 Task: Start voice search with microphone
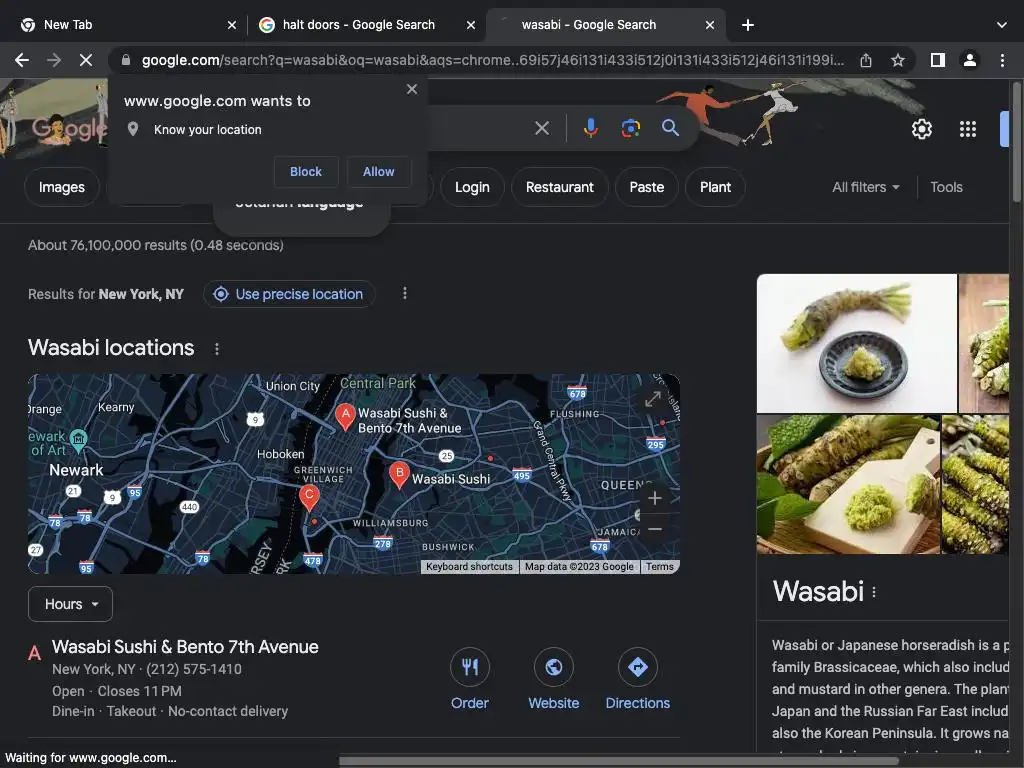click(590, 128)
